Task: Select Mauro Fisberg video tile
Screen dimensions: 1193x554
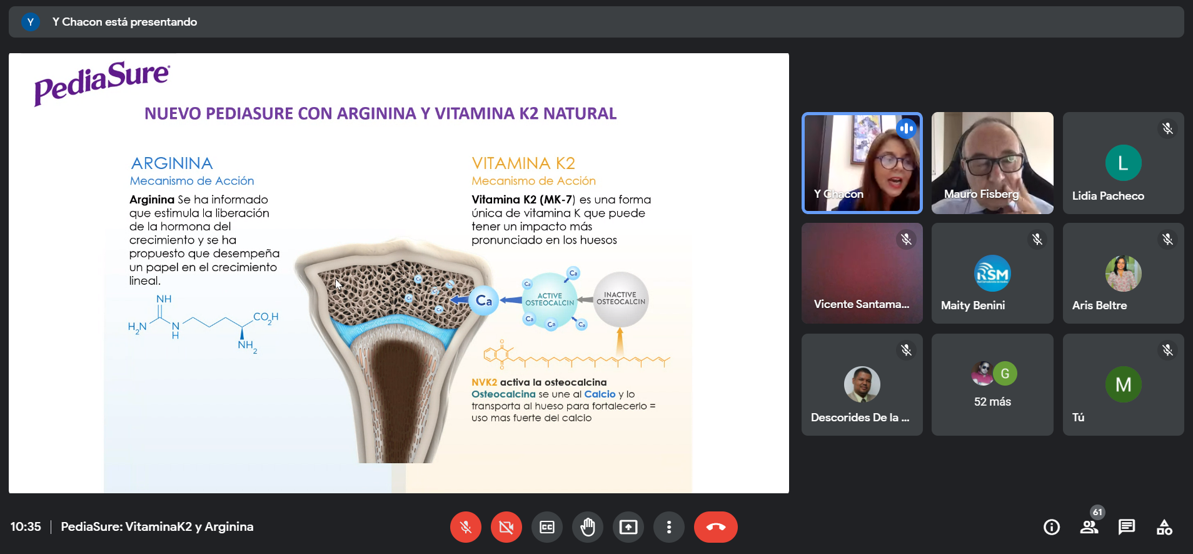Action: click(x=993, y=163)
